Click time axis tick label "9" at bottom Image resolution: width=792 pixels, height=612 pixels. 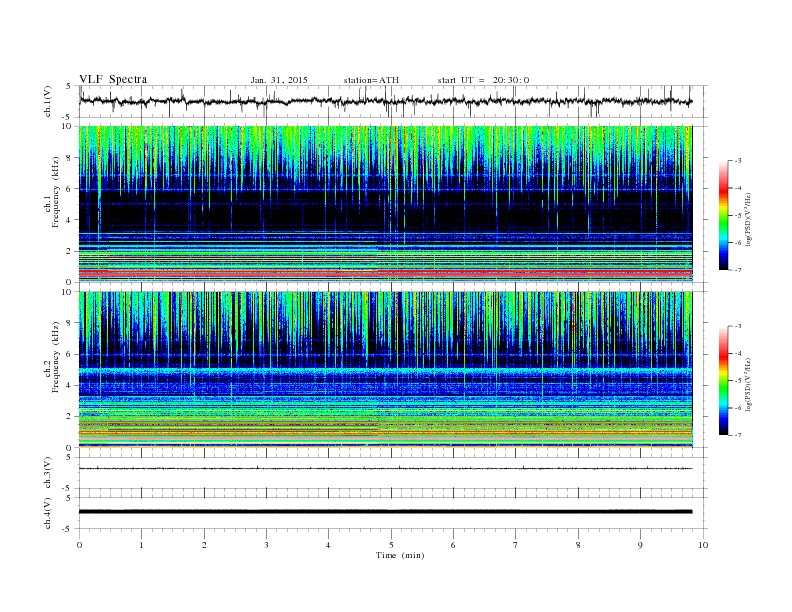pos(640,545)
